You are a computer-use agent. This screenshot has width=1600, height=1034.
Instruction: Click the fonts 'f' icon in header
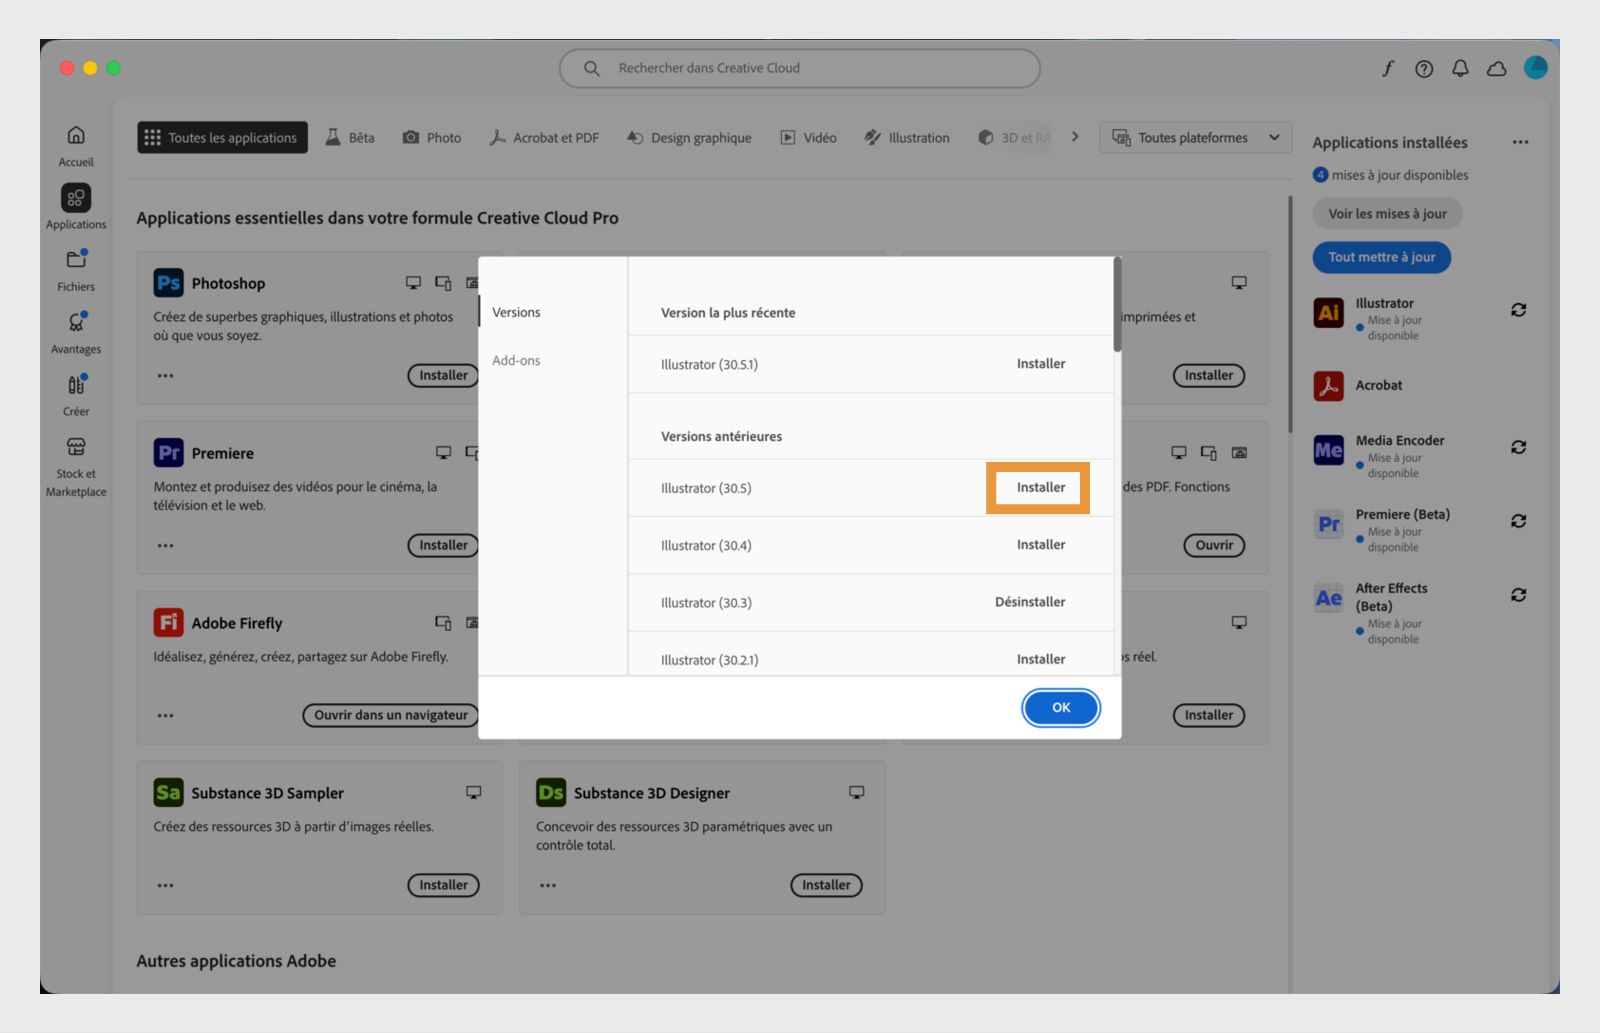pos(1388,68)
